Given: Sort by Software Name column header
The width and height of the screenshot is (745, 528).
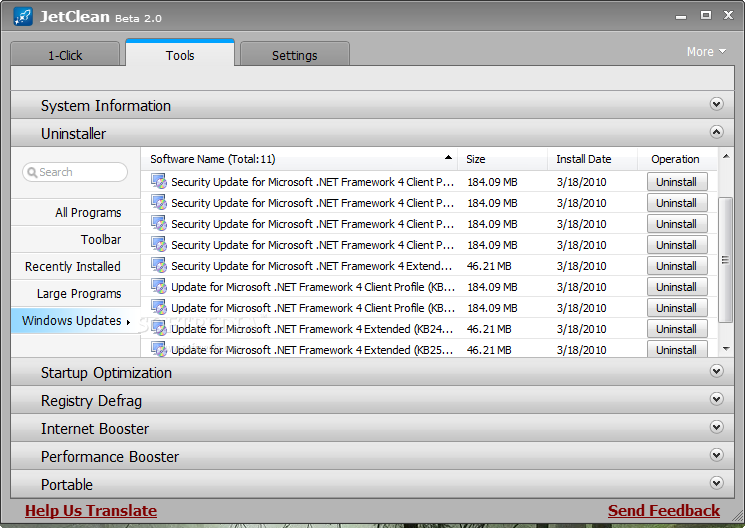Looking at the screenshot, I should (x=299, y=159).
